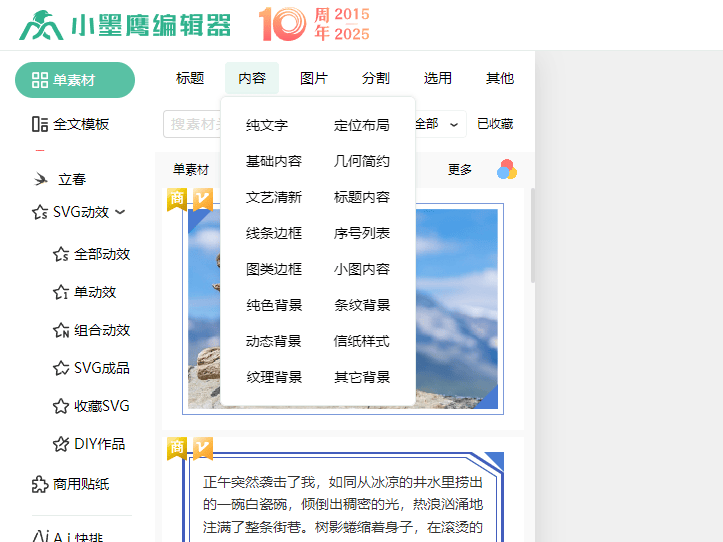This screenshot has width=723, height=542.
Task: Click the 已收藏 link
Action: pos(494,124)
